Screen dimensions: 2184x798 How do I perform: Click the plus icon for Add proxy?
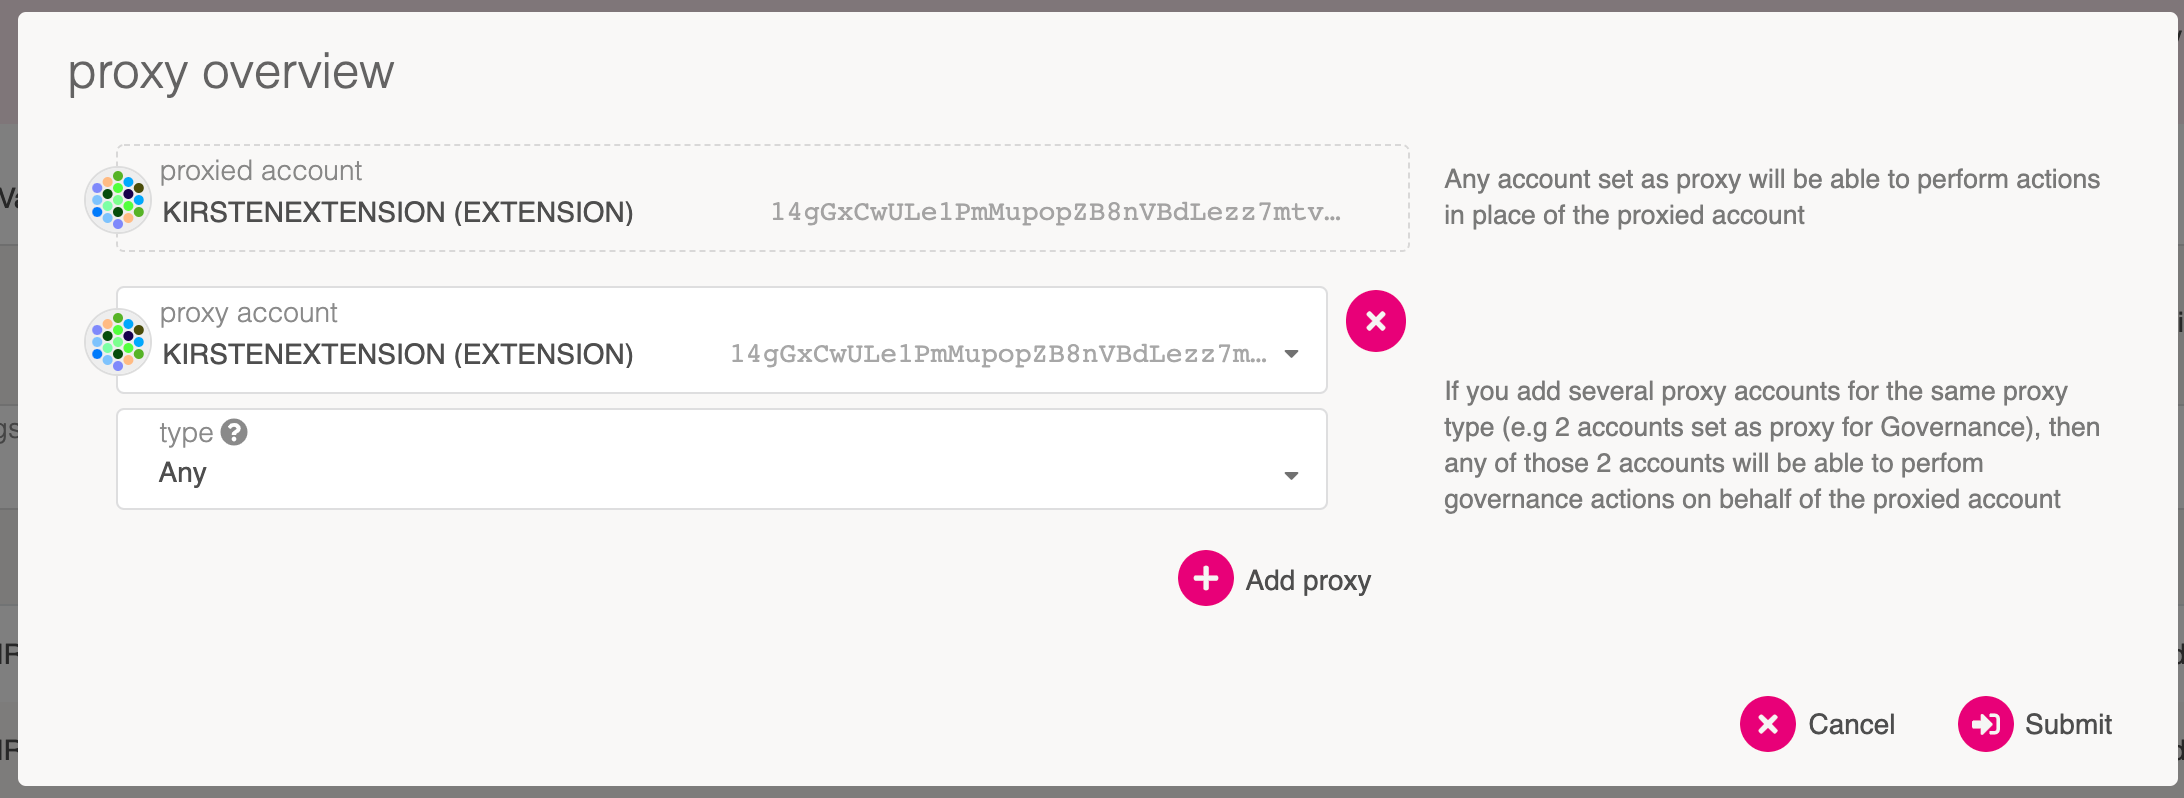click(1205, 578)
